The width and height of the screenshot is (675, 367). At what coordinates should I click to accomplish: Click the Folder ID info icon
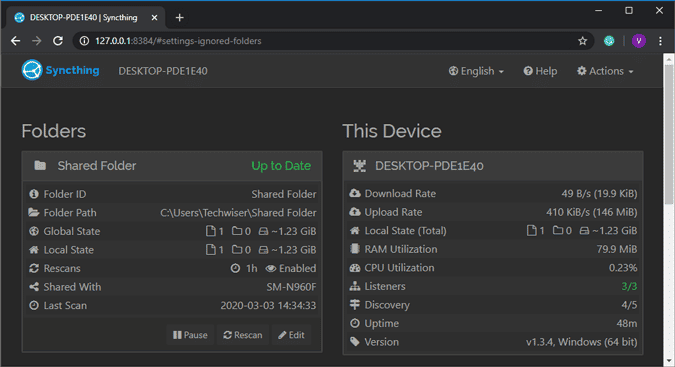tap(34, 194)
